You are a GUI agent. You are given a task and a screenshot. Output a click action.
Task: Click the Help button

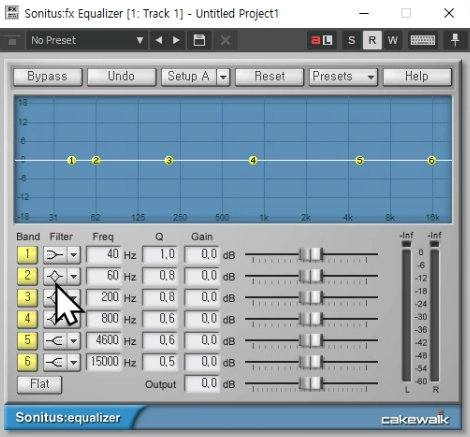click(417, 77)
